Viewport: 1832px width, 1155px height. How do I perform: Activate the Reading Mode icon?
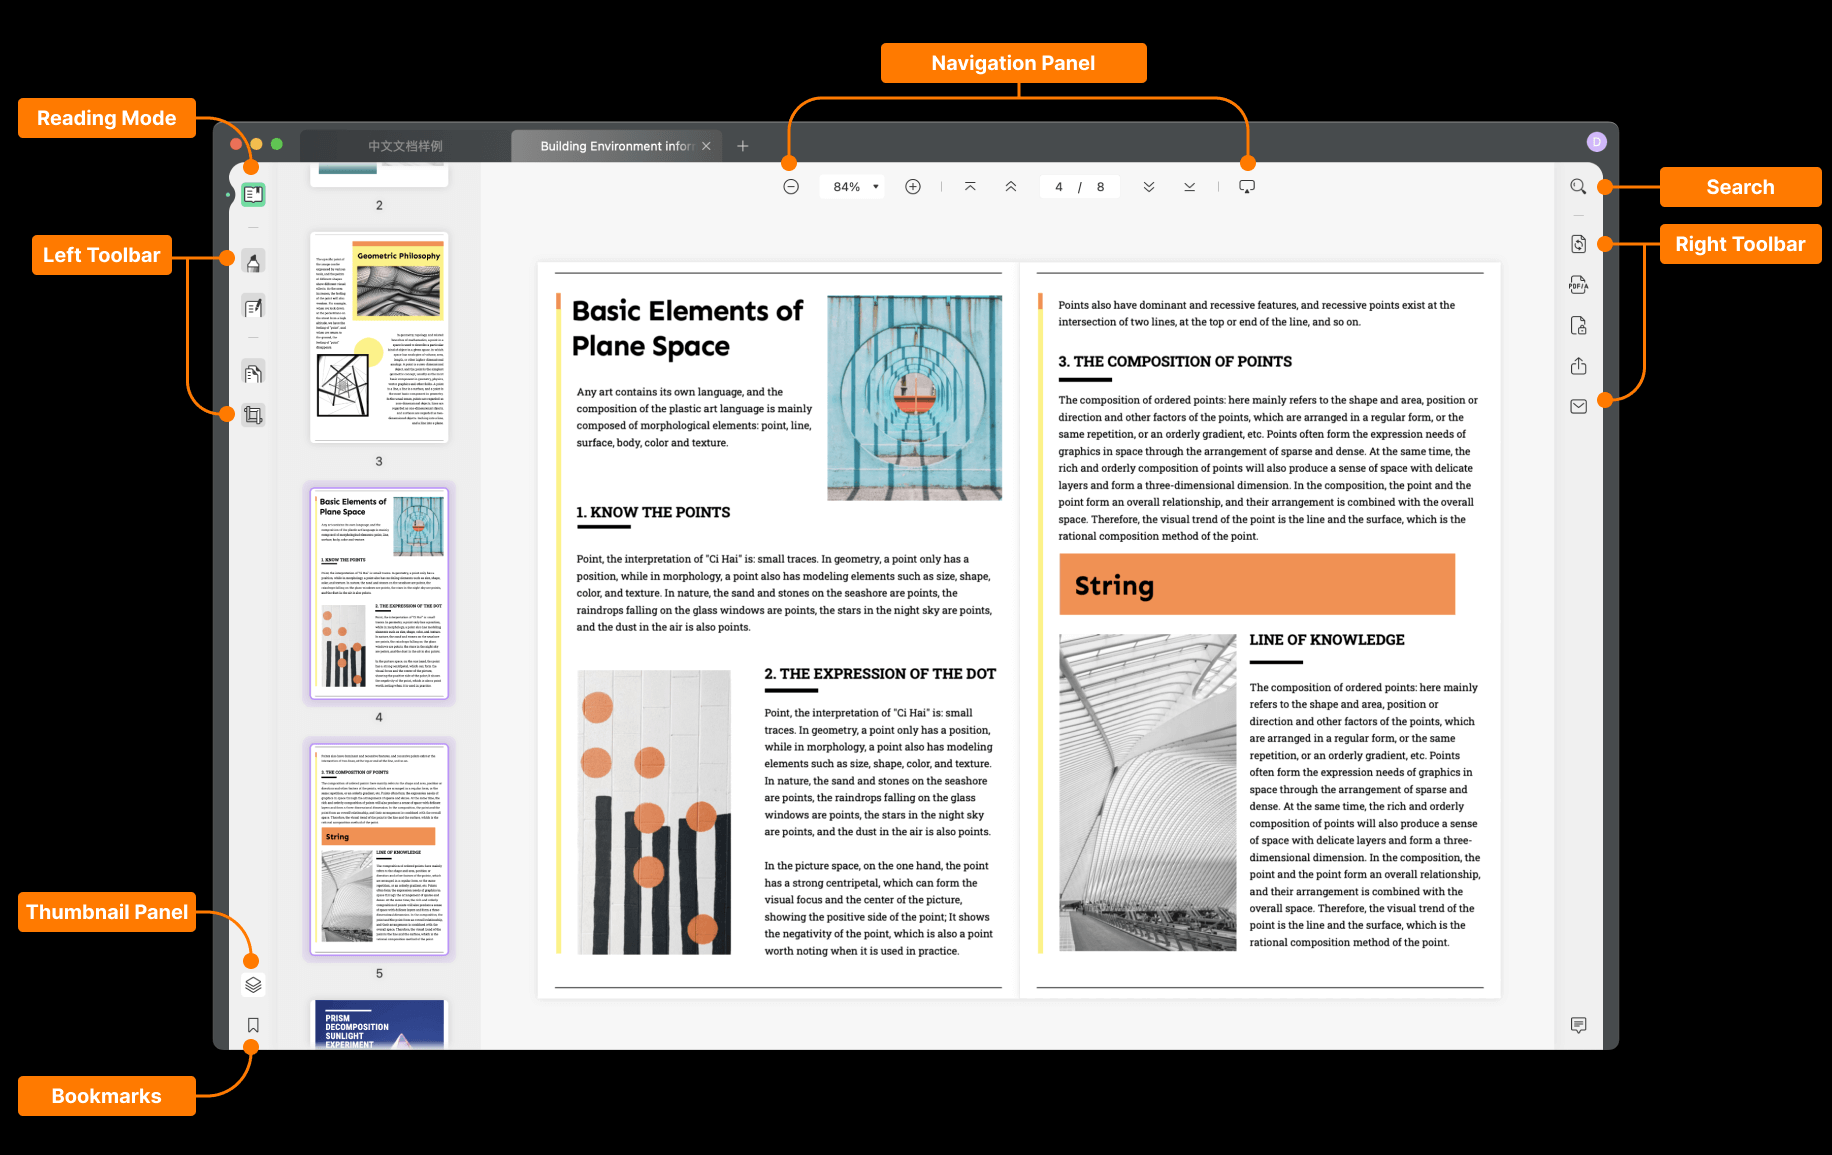point(253,195)
